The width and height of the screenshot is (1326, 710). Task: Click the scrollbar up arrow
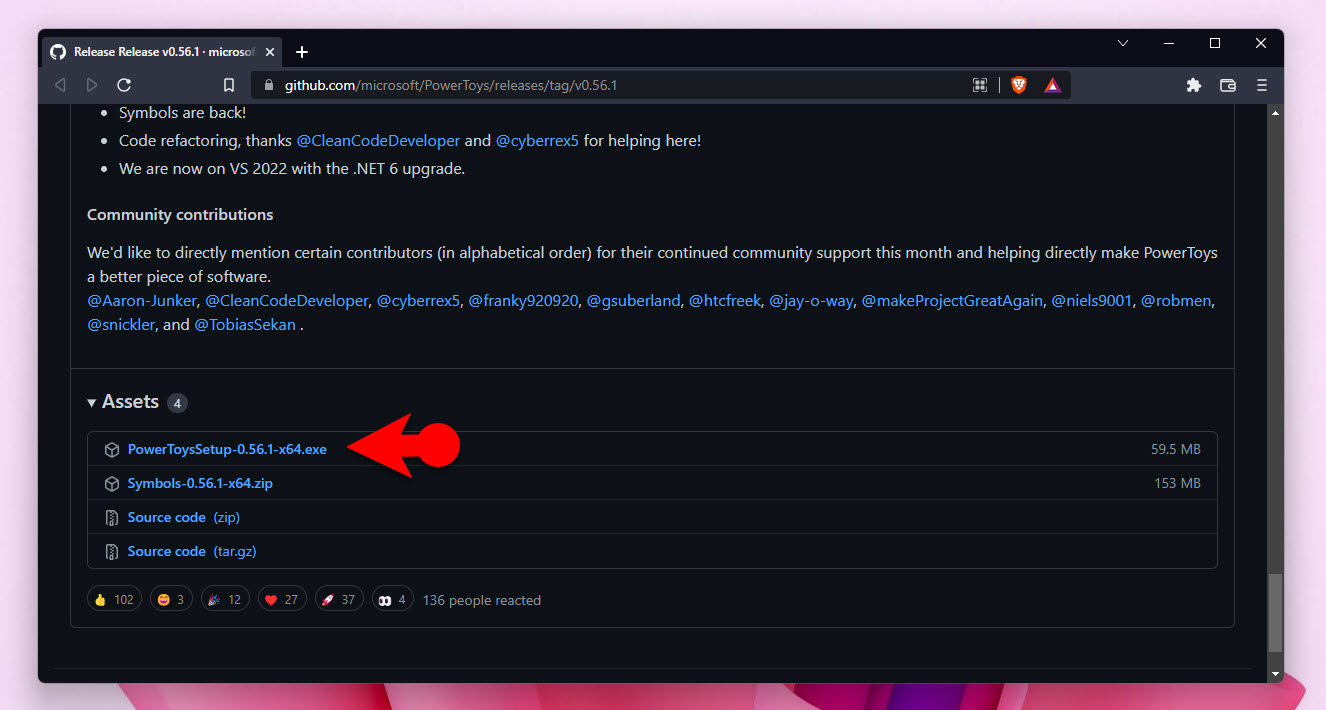pyautogui.click(x=1274, y=113)
